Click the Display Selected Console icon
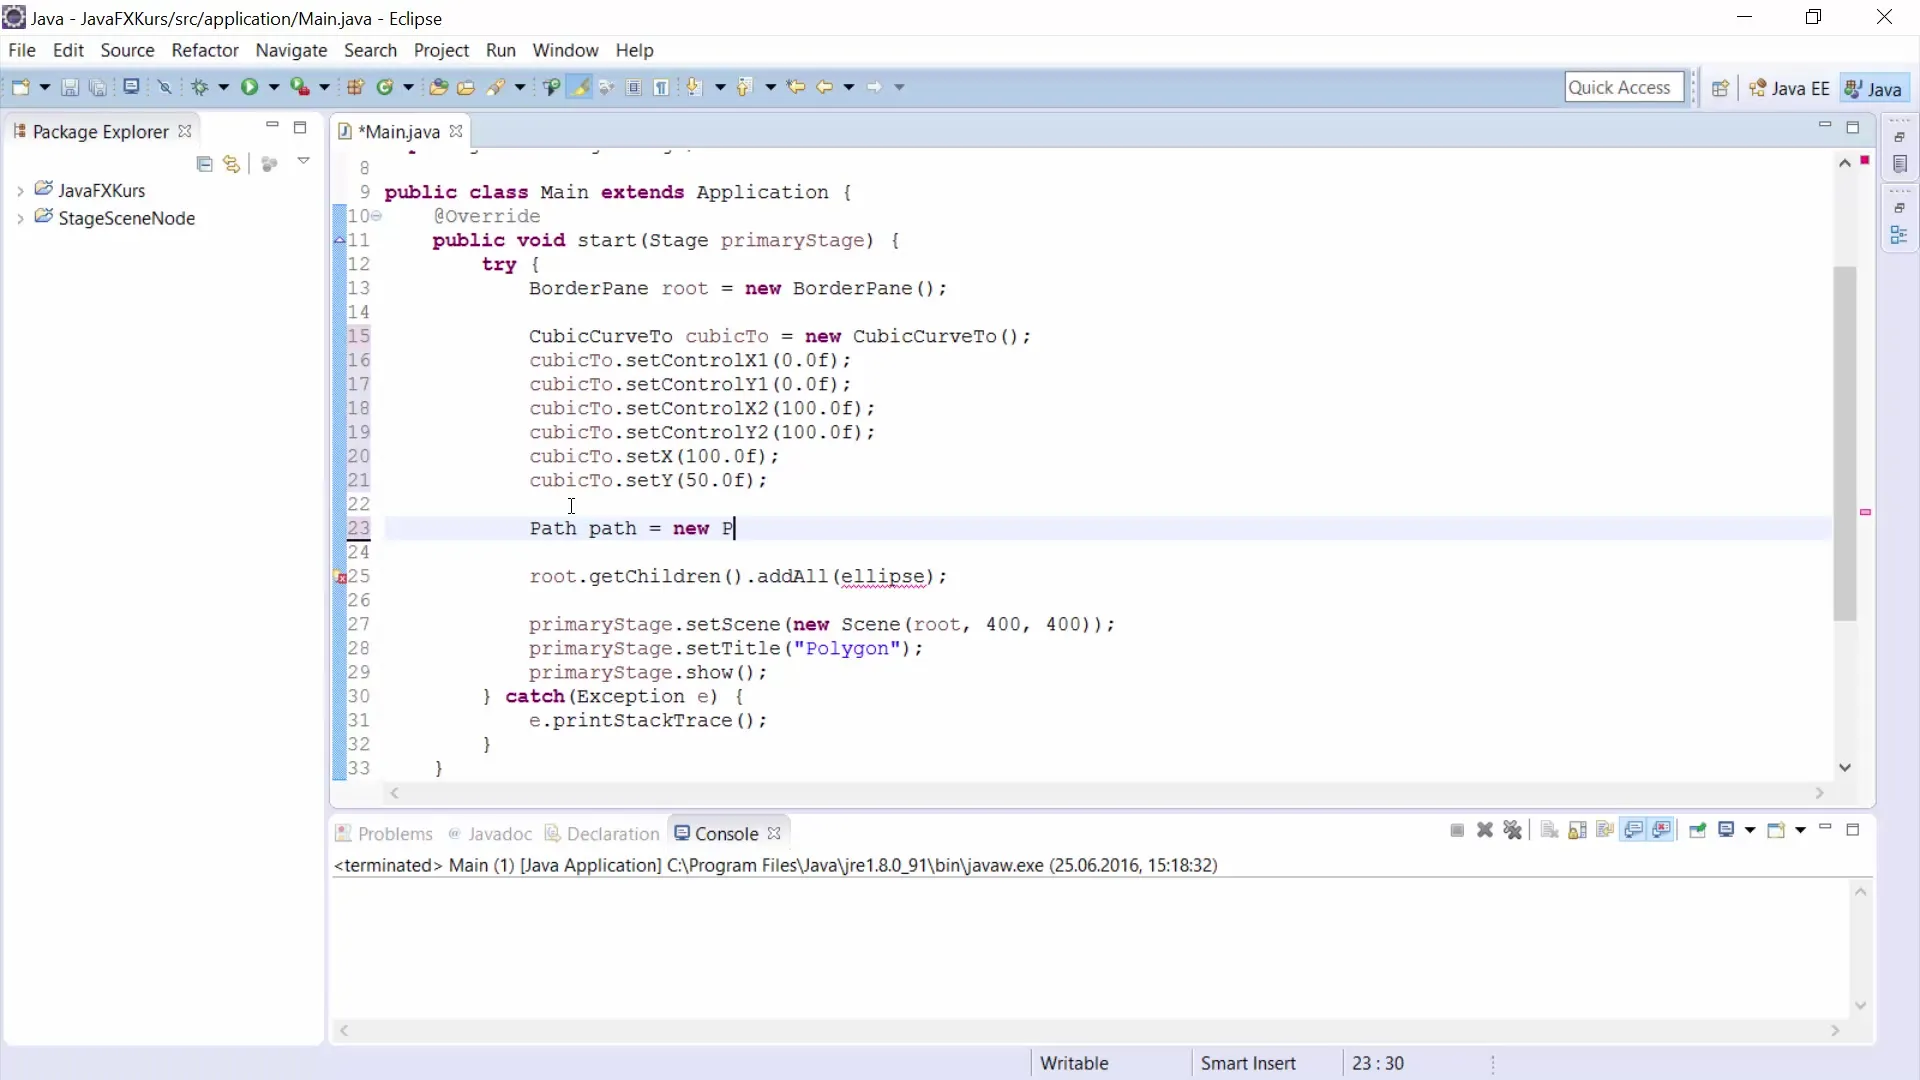This screenshot has height=1080, width=1920. (x=1726, y=831)
